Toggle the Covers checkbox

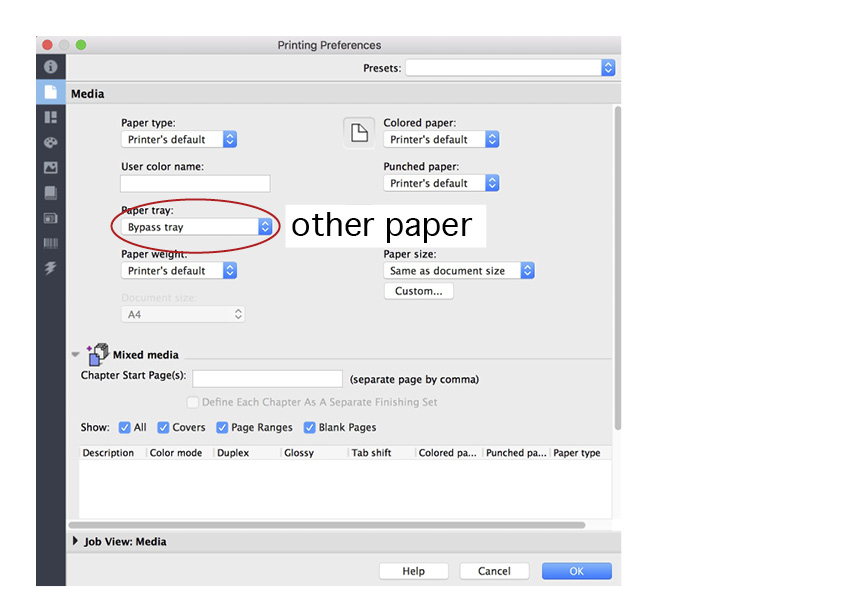click(x=163, y=427)
